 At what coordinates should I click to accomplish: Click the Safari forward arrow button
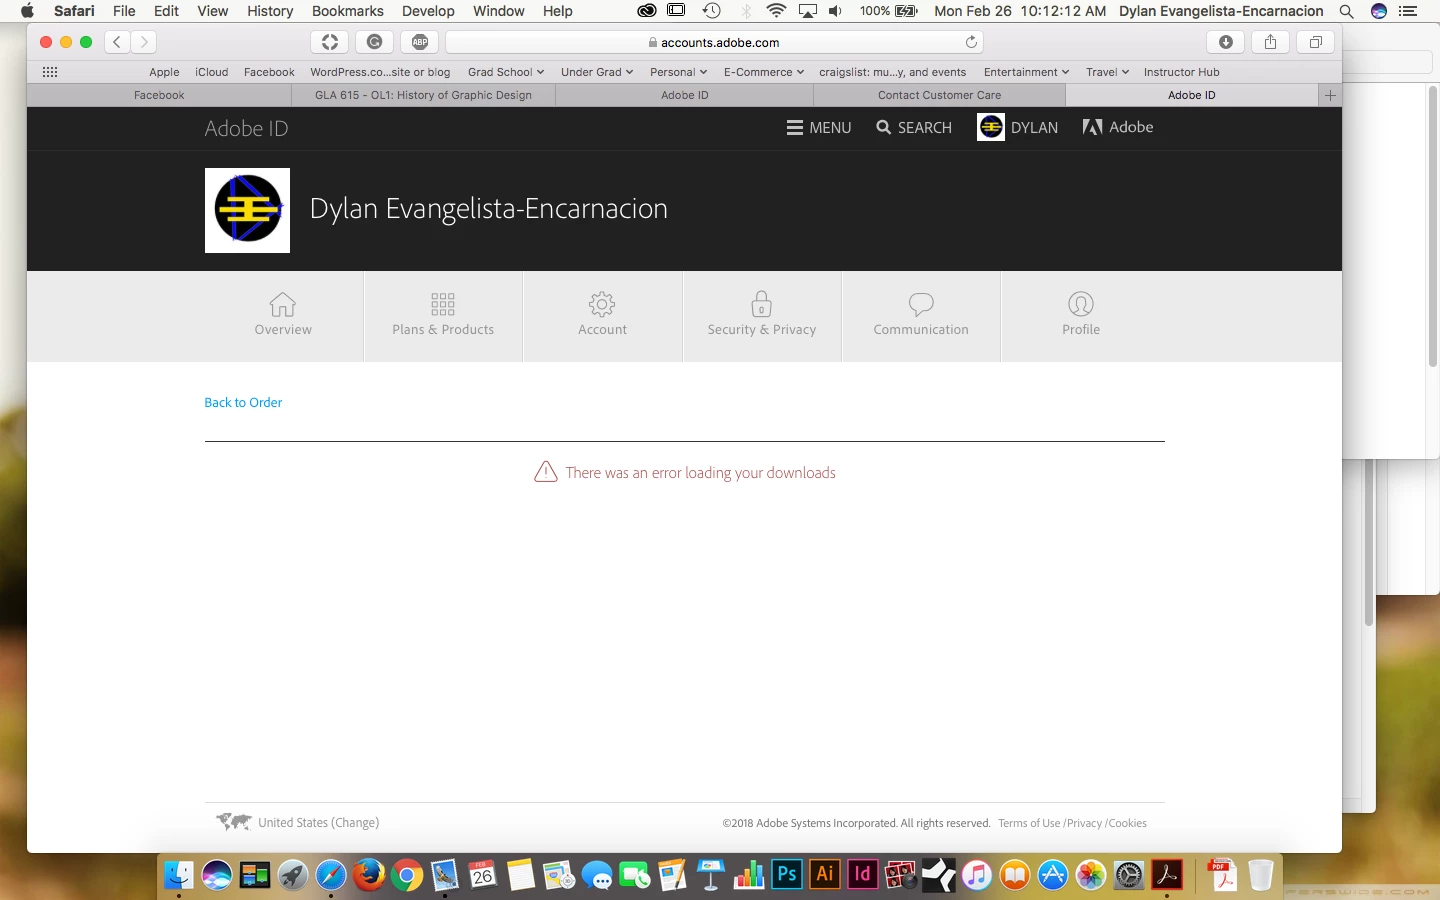coord(144,42)
